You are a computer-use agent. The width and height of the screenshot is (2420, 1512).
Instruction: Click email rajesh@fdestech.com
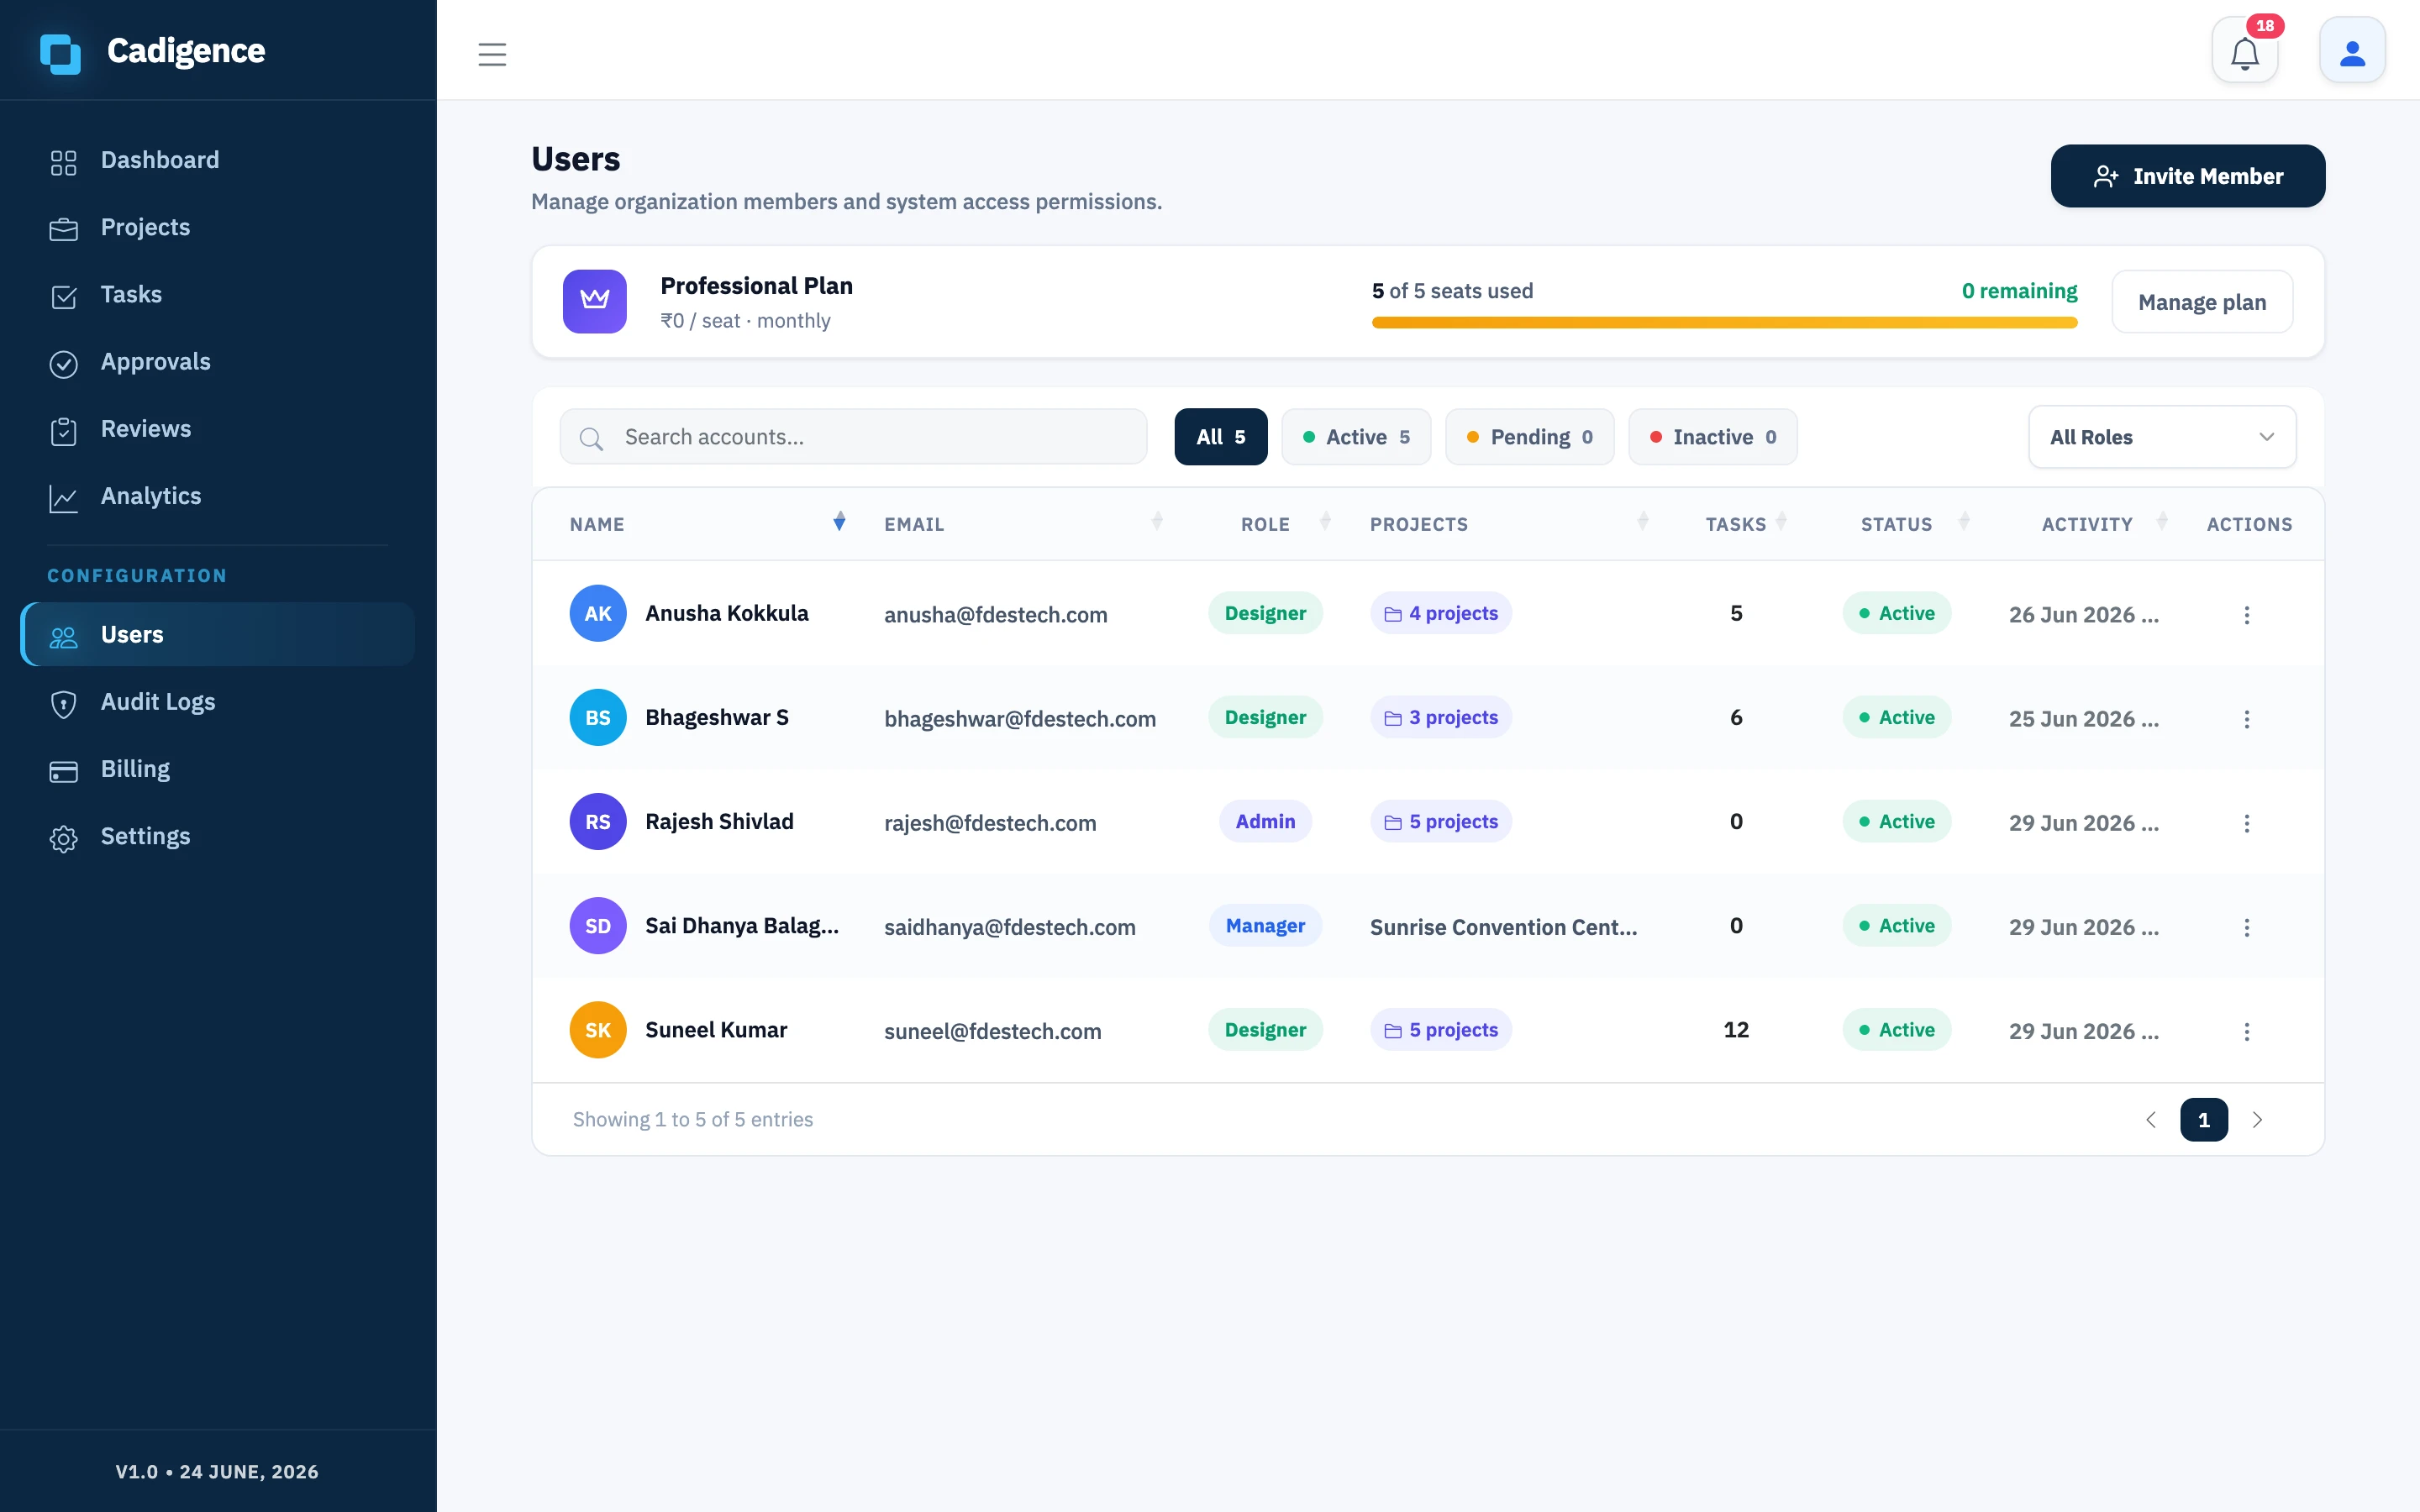point(990,823)
